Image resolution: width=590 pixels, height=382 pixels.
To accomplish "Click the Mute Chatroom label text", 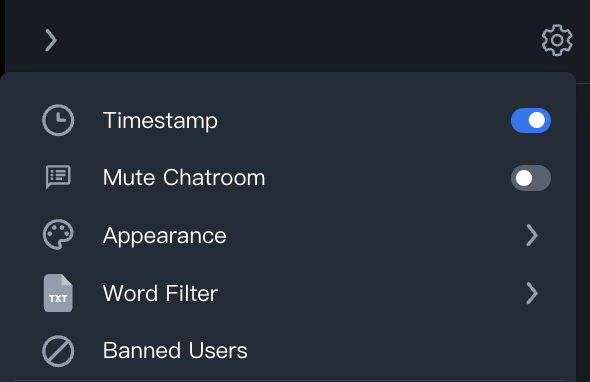I will coord(184,177).
